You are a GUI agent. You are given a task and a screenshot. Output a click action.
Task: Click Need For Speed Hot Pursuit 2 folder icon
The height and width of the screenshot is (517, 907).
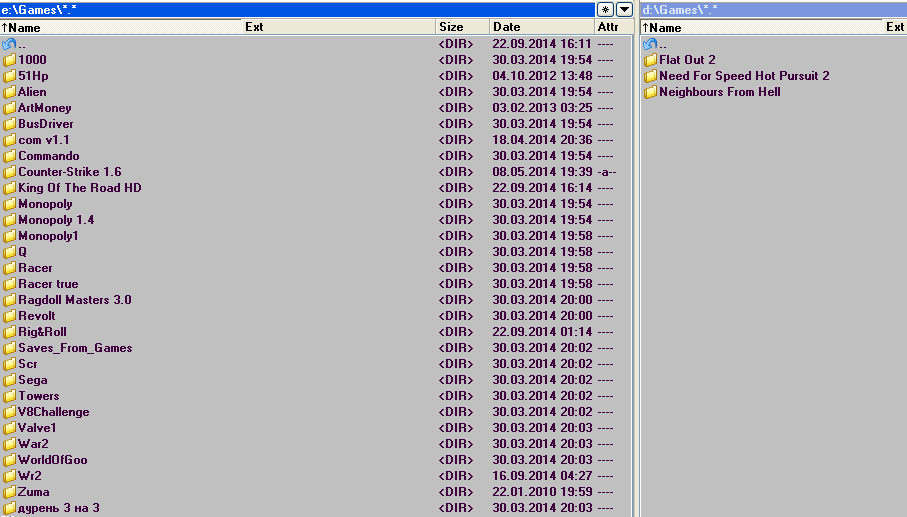pos(651,76)
